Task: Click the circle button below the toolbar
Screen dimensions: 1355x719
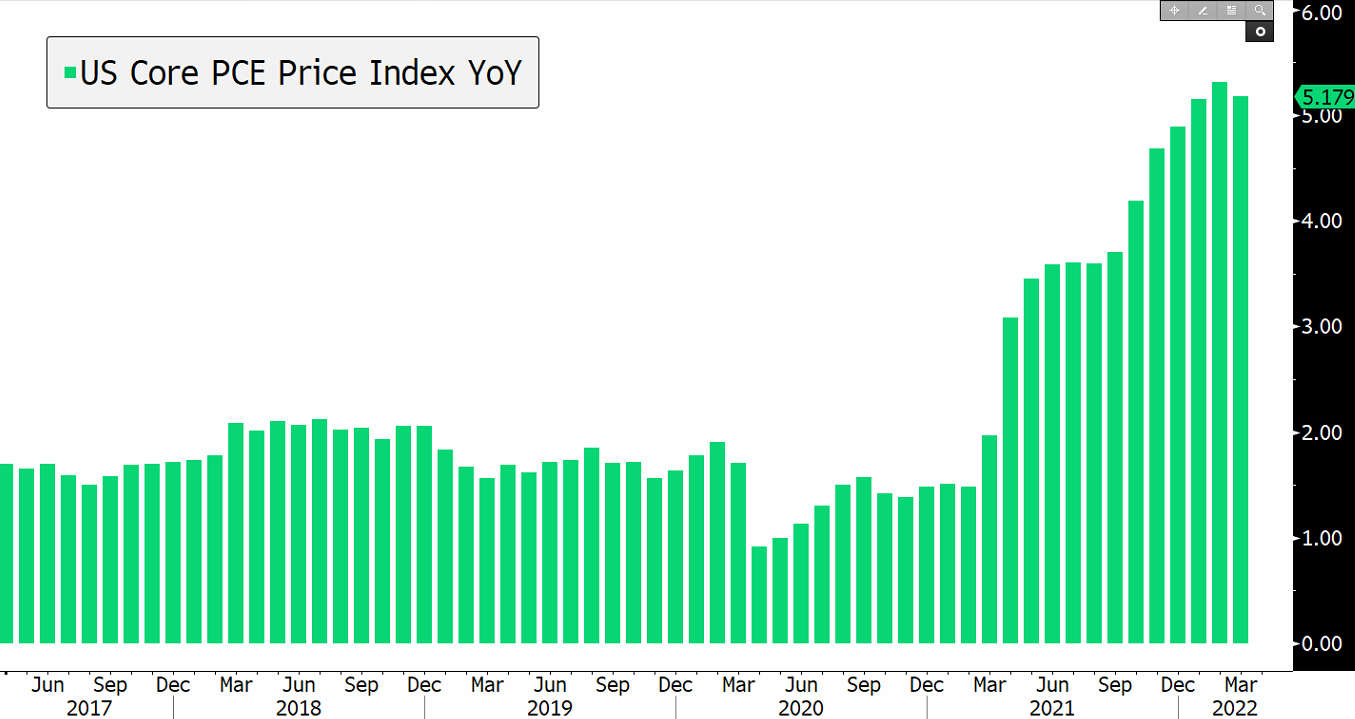Action: (x=1260, y=32)
